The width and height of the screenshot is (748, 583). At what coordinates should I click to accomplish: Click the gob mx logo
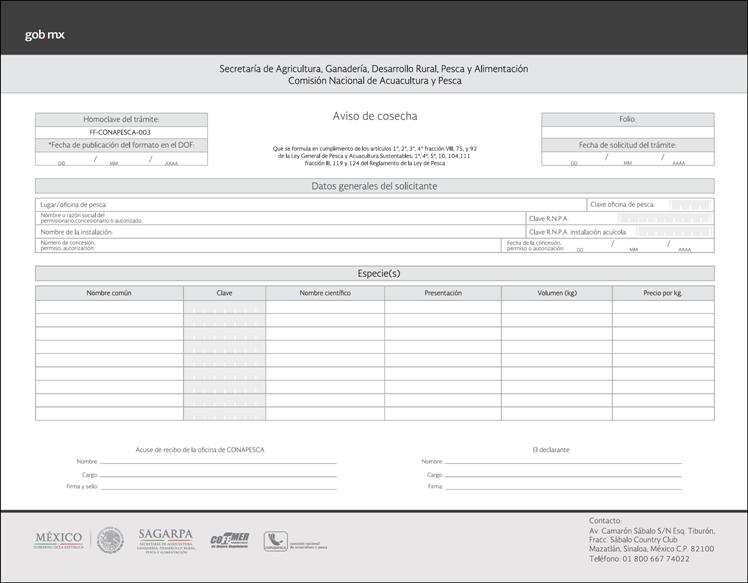point(44,35)
